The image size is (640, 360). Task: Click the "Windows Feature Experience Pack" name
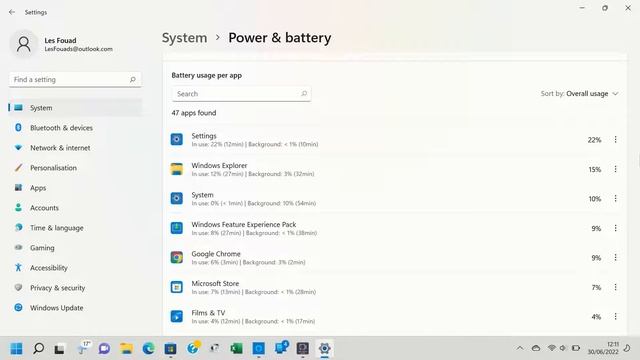244,224
